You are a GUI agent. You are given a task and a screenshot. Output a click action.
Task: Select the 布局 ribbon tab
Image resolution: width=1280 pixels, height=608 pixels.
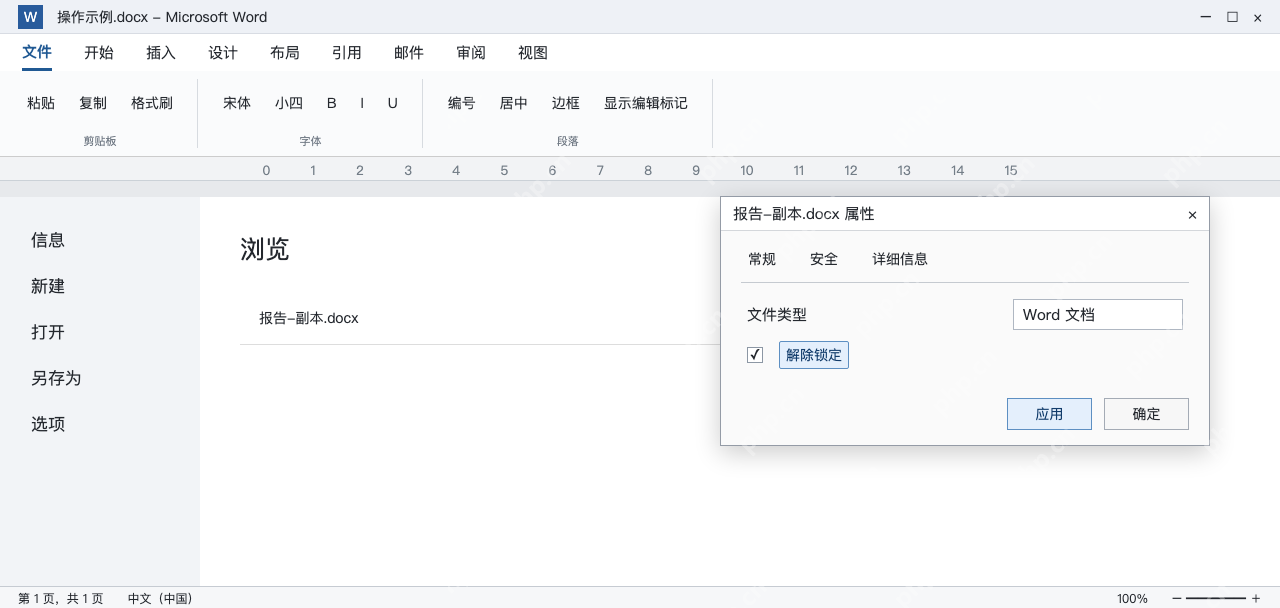(285, 53)
